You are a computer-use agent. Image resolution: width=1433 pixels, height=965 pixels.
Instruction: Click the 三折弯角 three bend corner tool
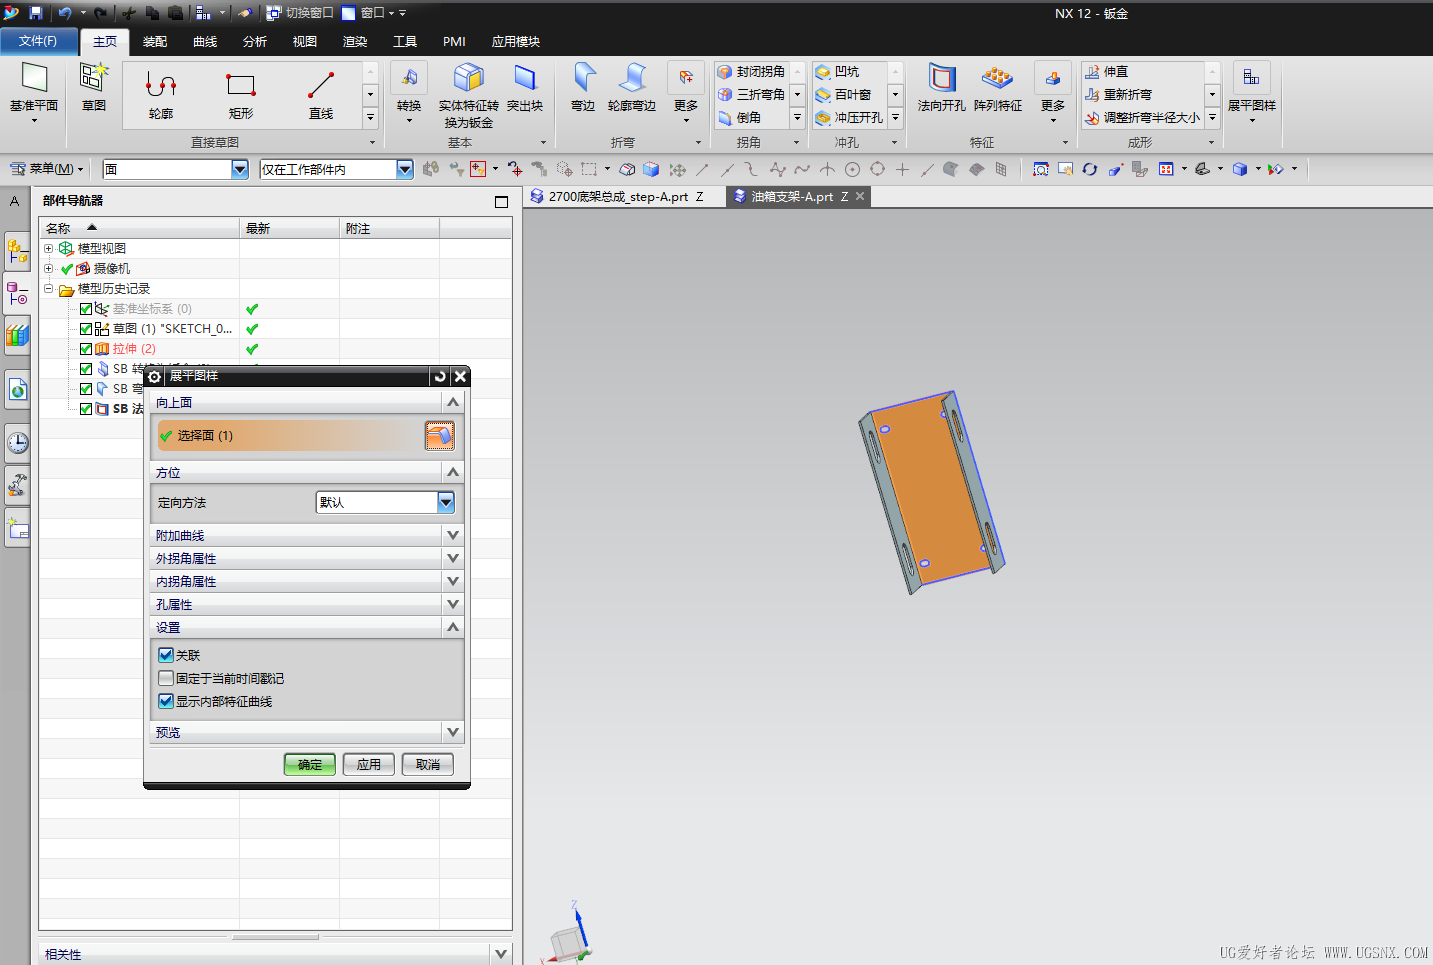point(752,95)
